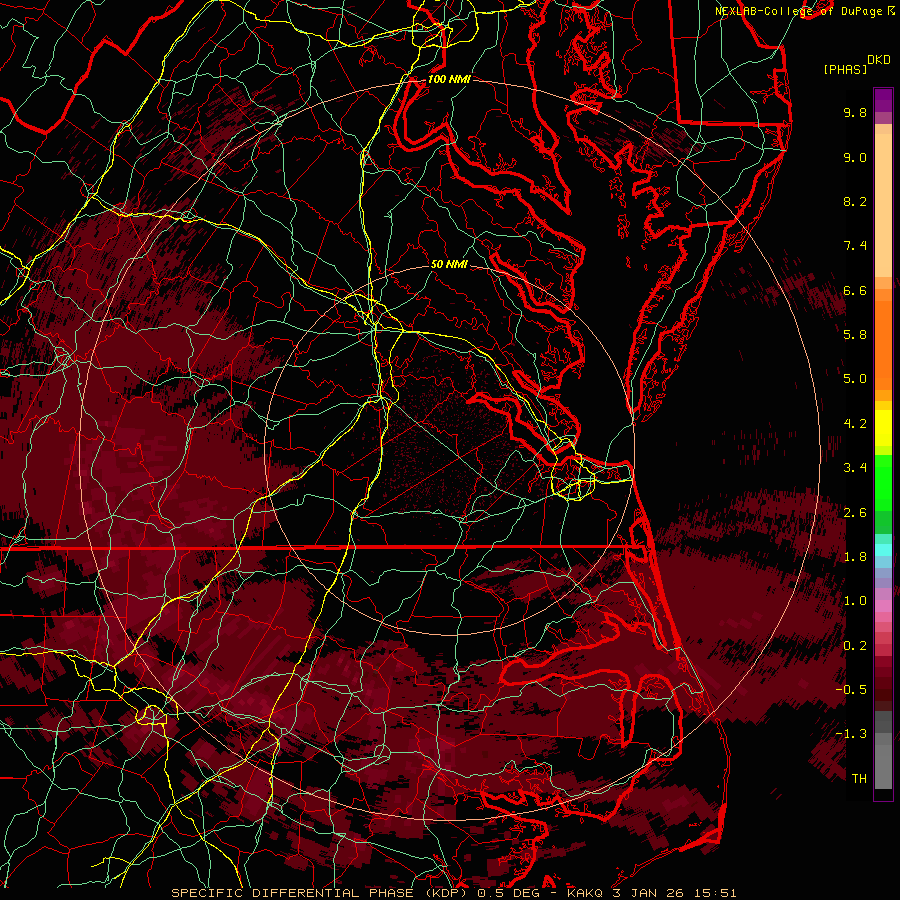Click the 0.2 value on the color scale
This screenshot has height=900, width=900.
[x=855, y=646]
